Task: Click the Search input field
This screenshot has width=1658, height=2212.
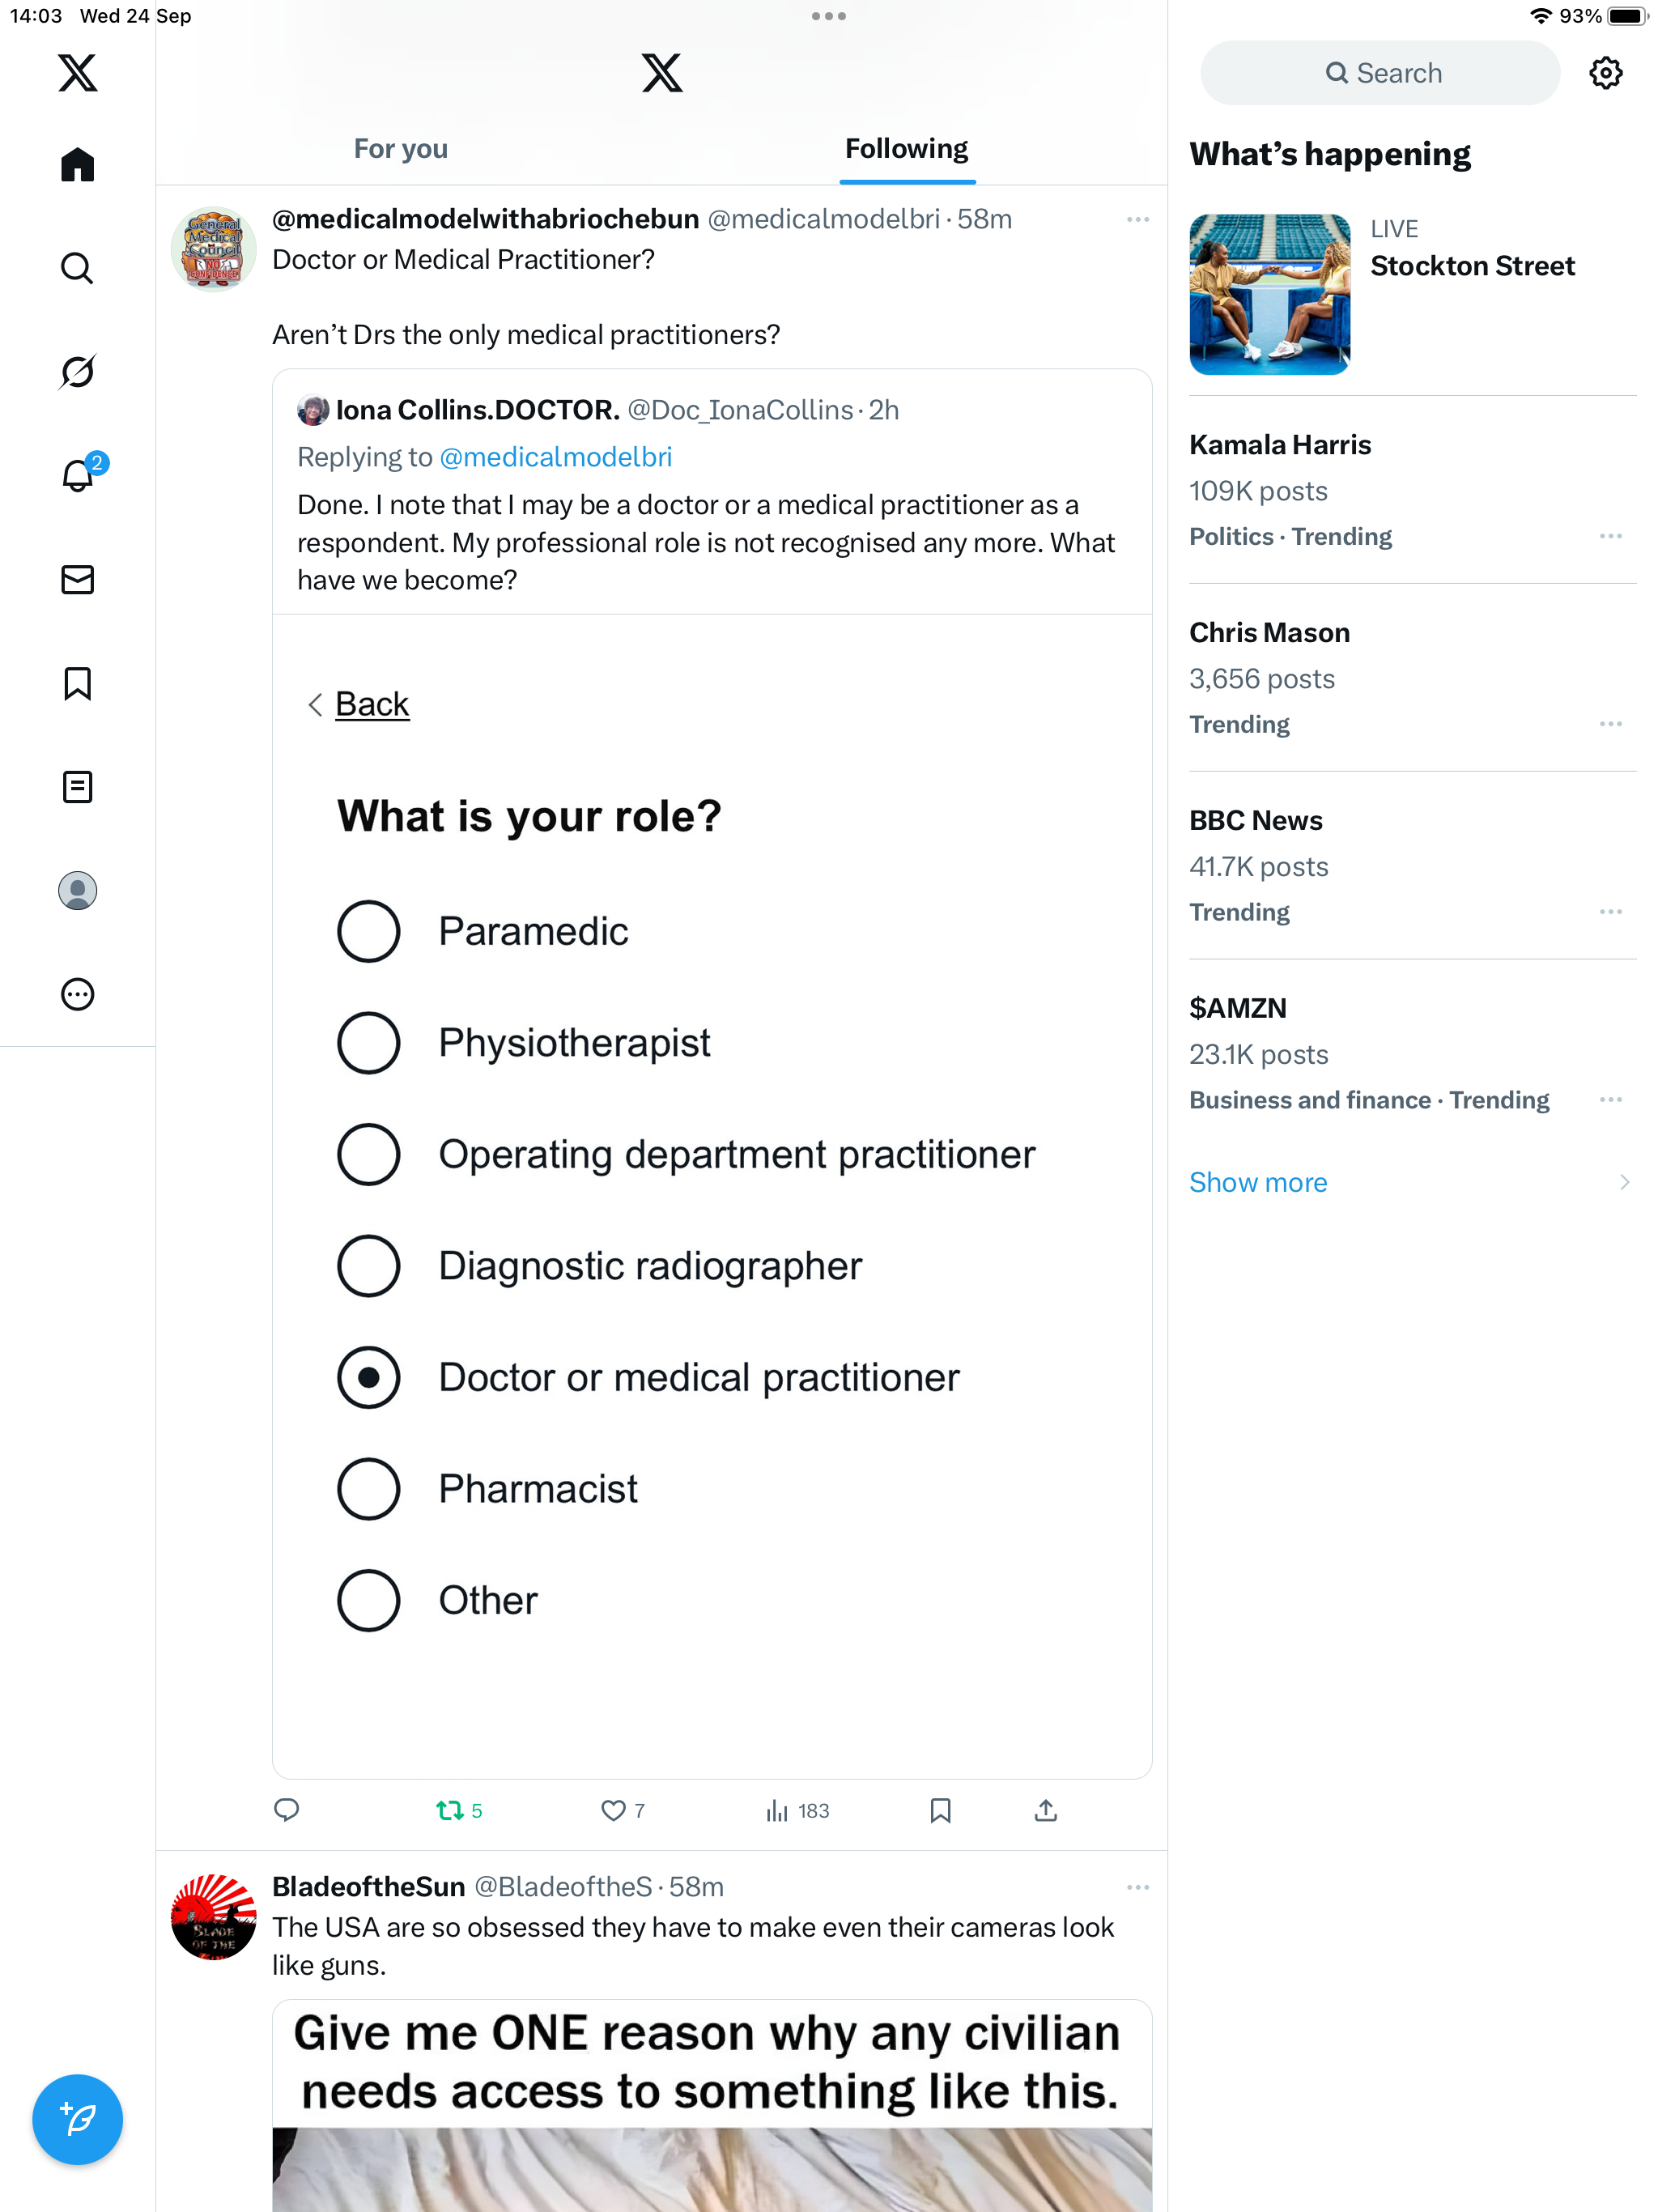Action: point(1380,73)
